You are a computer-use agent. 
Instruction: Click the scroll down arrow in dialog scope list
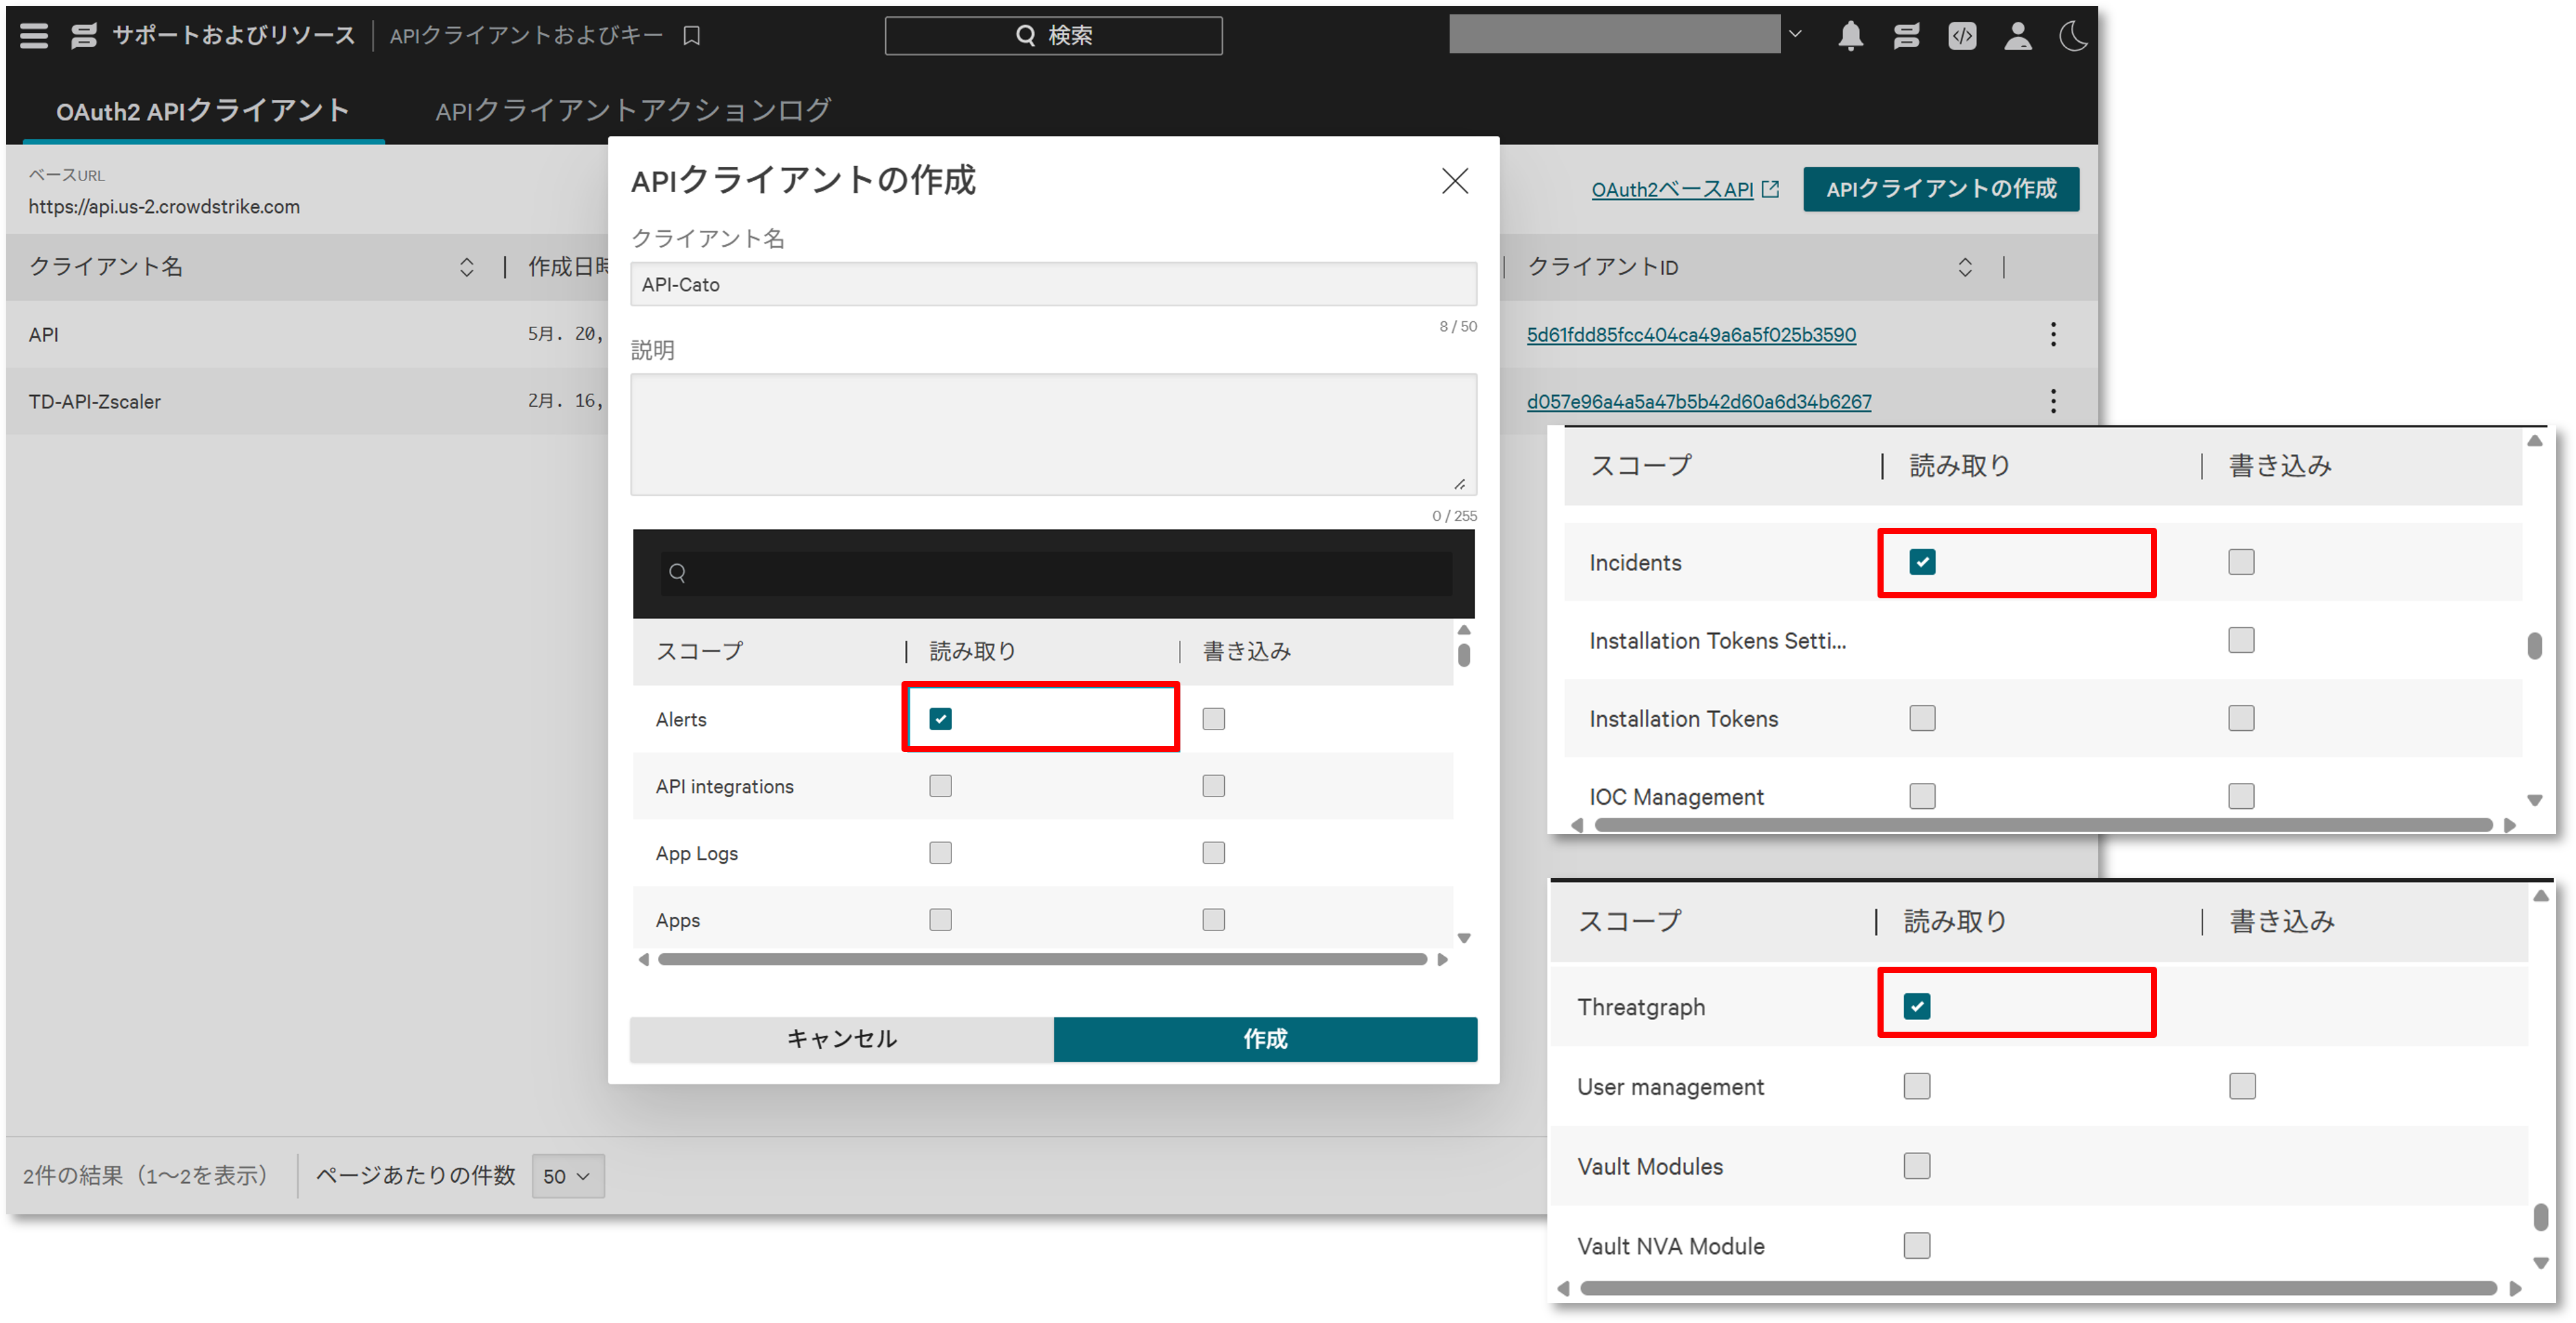1464,938
